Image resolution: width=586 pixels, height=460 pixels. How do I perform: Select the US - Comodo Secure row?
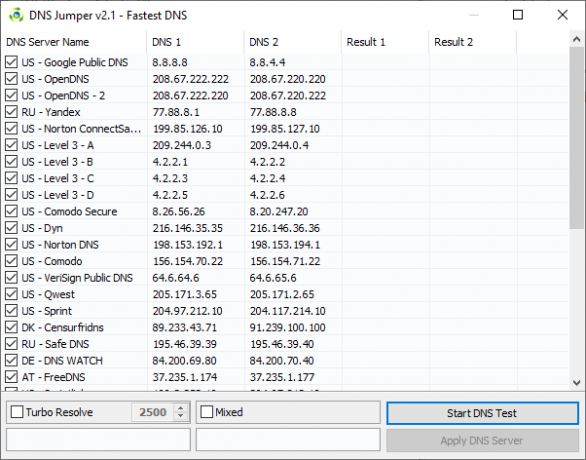pos(286,212)
